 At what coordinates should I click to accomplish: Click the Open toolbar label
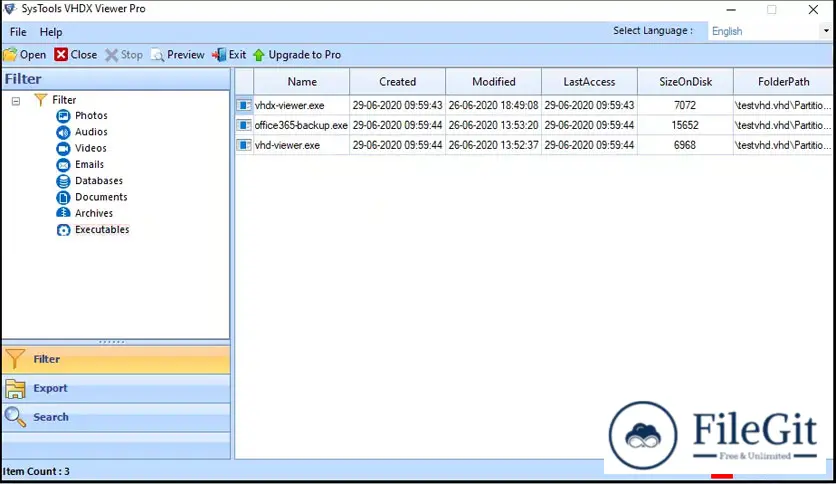coord(33,55)
